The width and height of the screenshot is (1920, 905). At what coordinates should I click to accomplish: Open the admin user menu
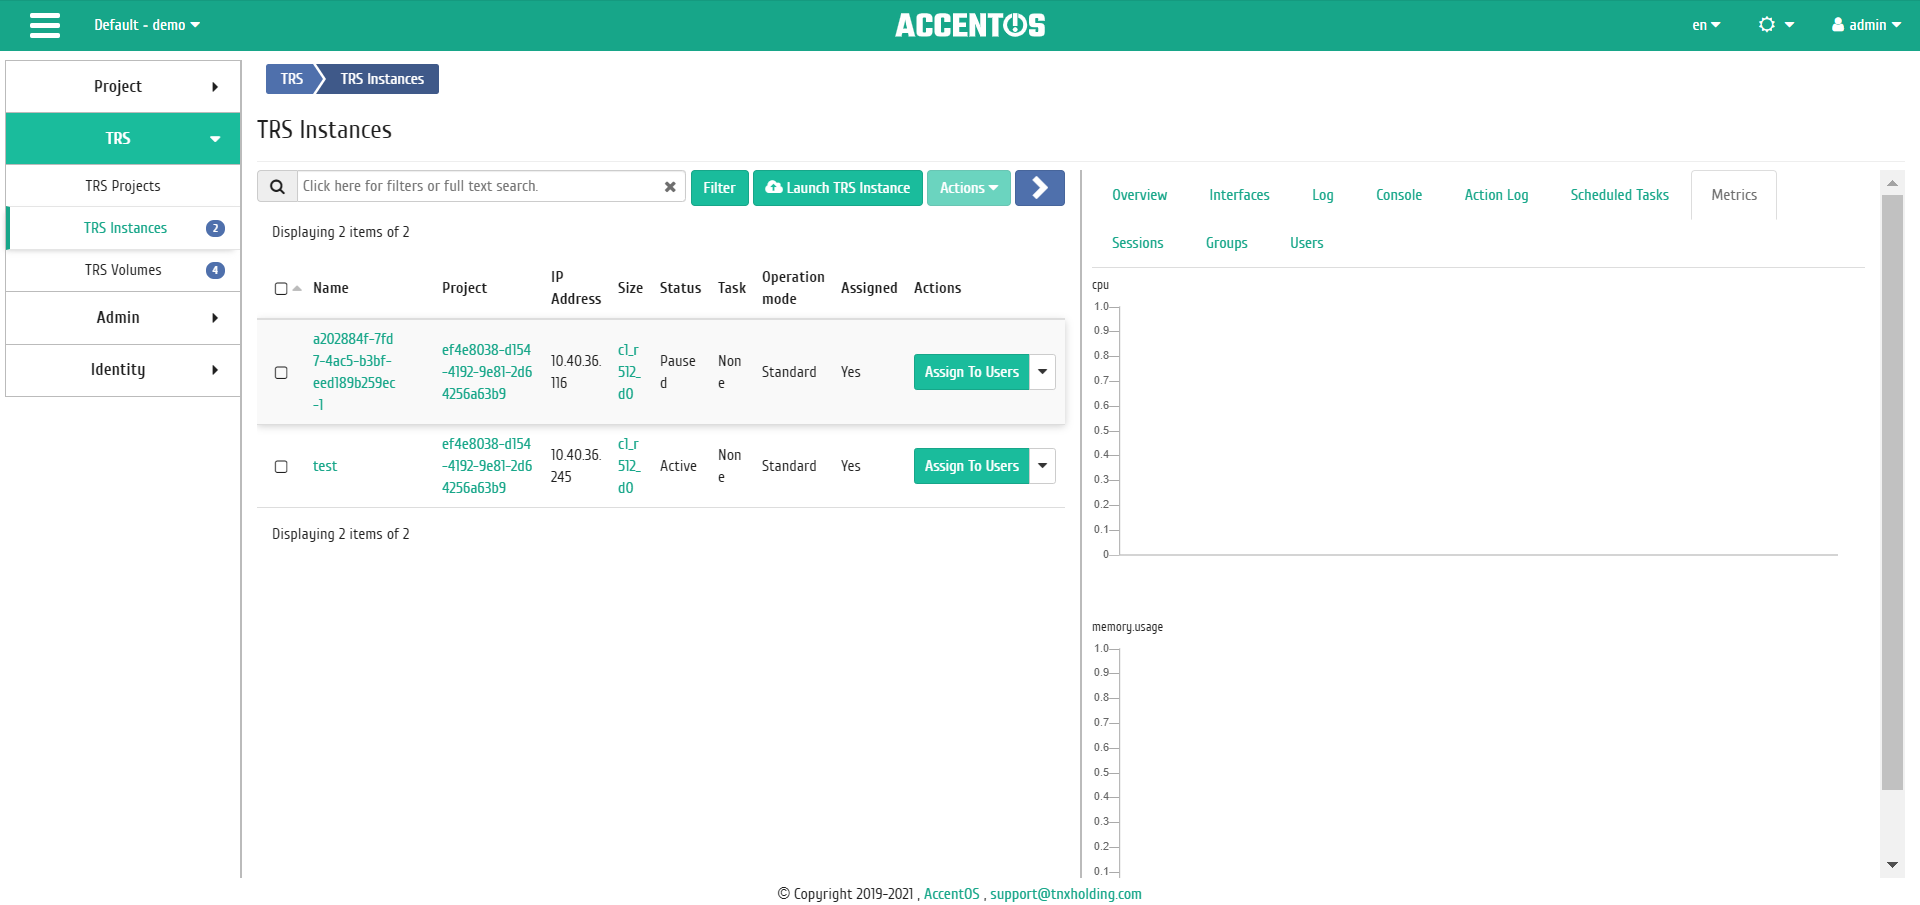pos(1866,25)
